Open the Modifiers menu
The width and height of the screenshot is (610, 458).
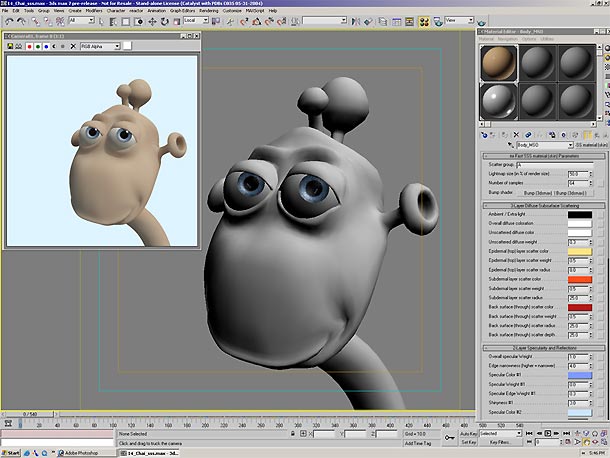[x=94, y=10]
